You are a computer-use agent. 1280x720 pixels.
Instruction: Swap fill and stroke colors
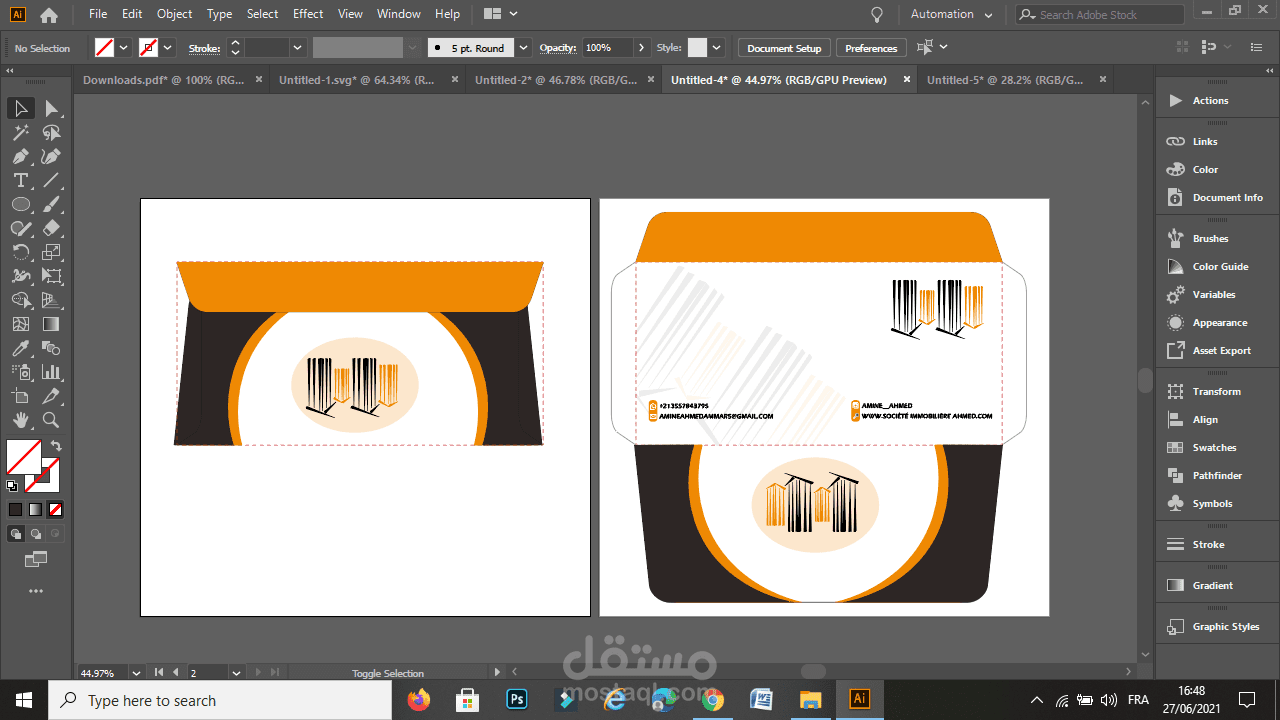click(56, 446)
